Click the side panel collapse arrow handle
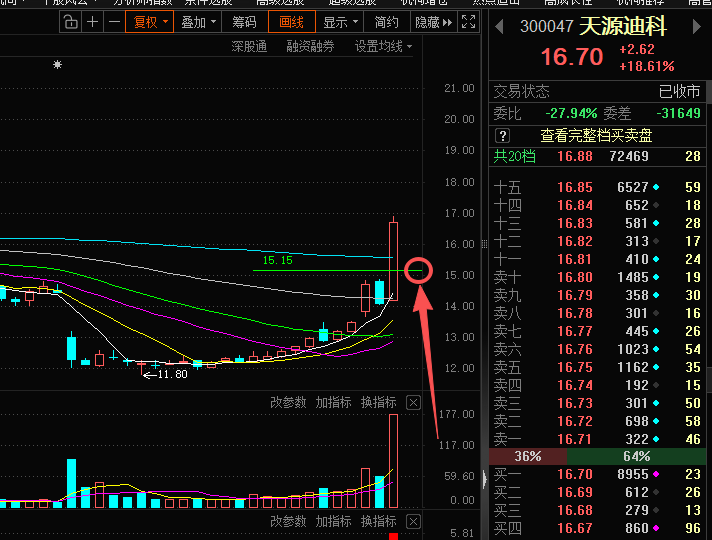The width and height of the screenshot is (712, 540). pyautogui.click(x=485, y=479)
